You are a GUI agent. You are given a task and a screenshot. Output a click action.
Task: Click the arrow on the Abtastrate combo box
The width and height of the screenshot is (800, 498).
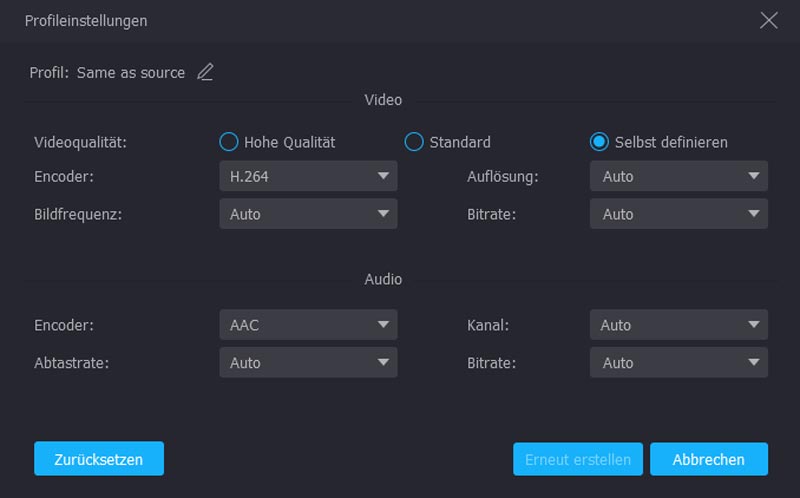(383, 363)
